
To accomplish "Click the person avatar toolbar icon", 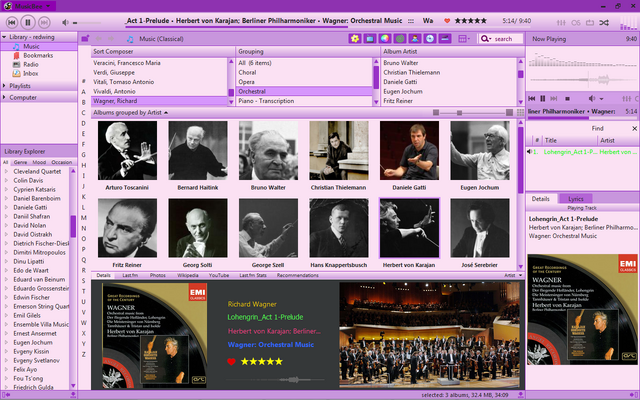I will 415,39.
